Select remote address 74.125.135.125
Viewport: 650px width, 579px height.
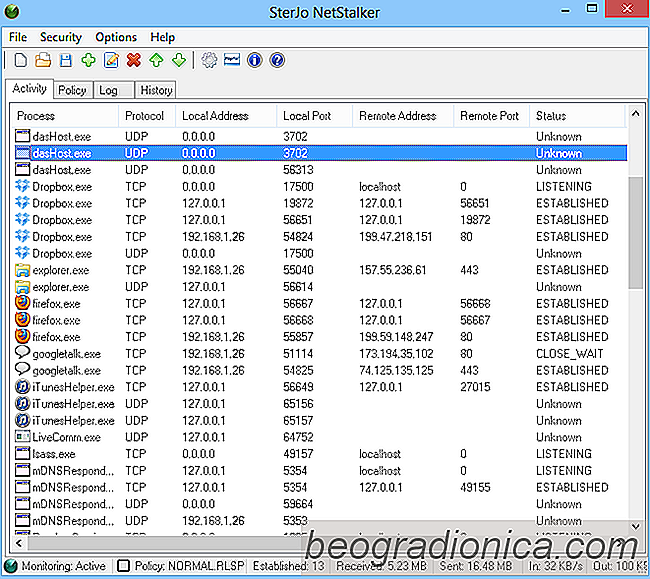pos(396,370)
